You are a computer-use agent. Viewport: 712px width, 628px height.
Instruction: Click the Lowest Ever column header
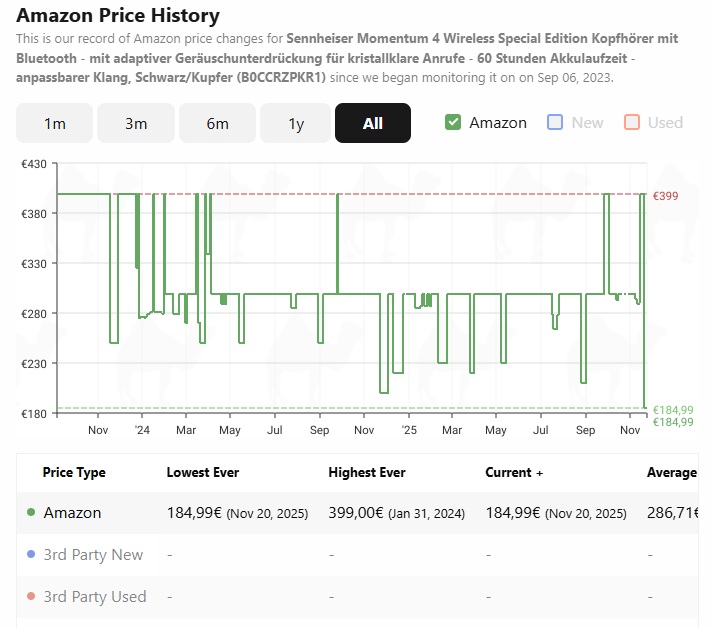click(x=203, y=472)
